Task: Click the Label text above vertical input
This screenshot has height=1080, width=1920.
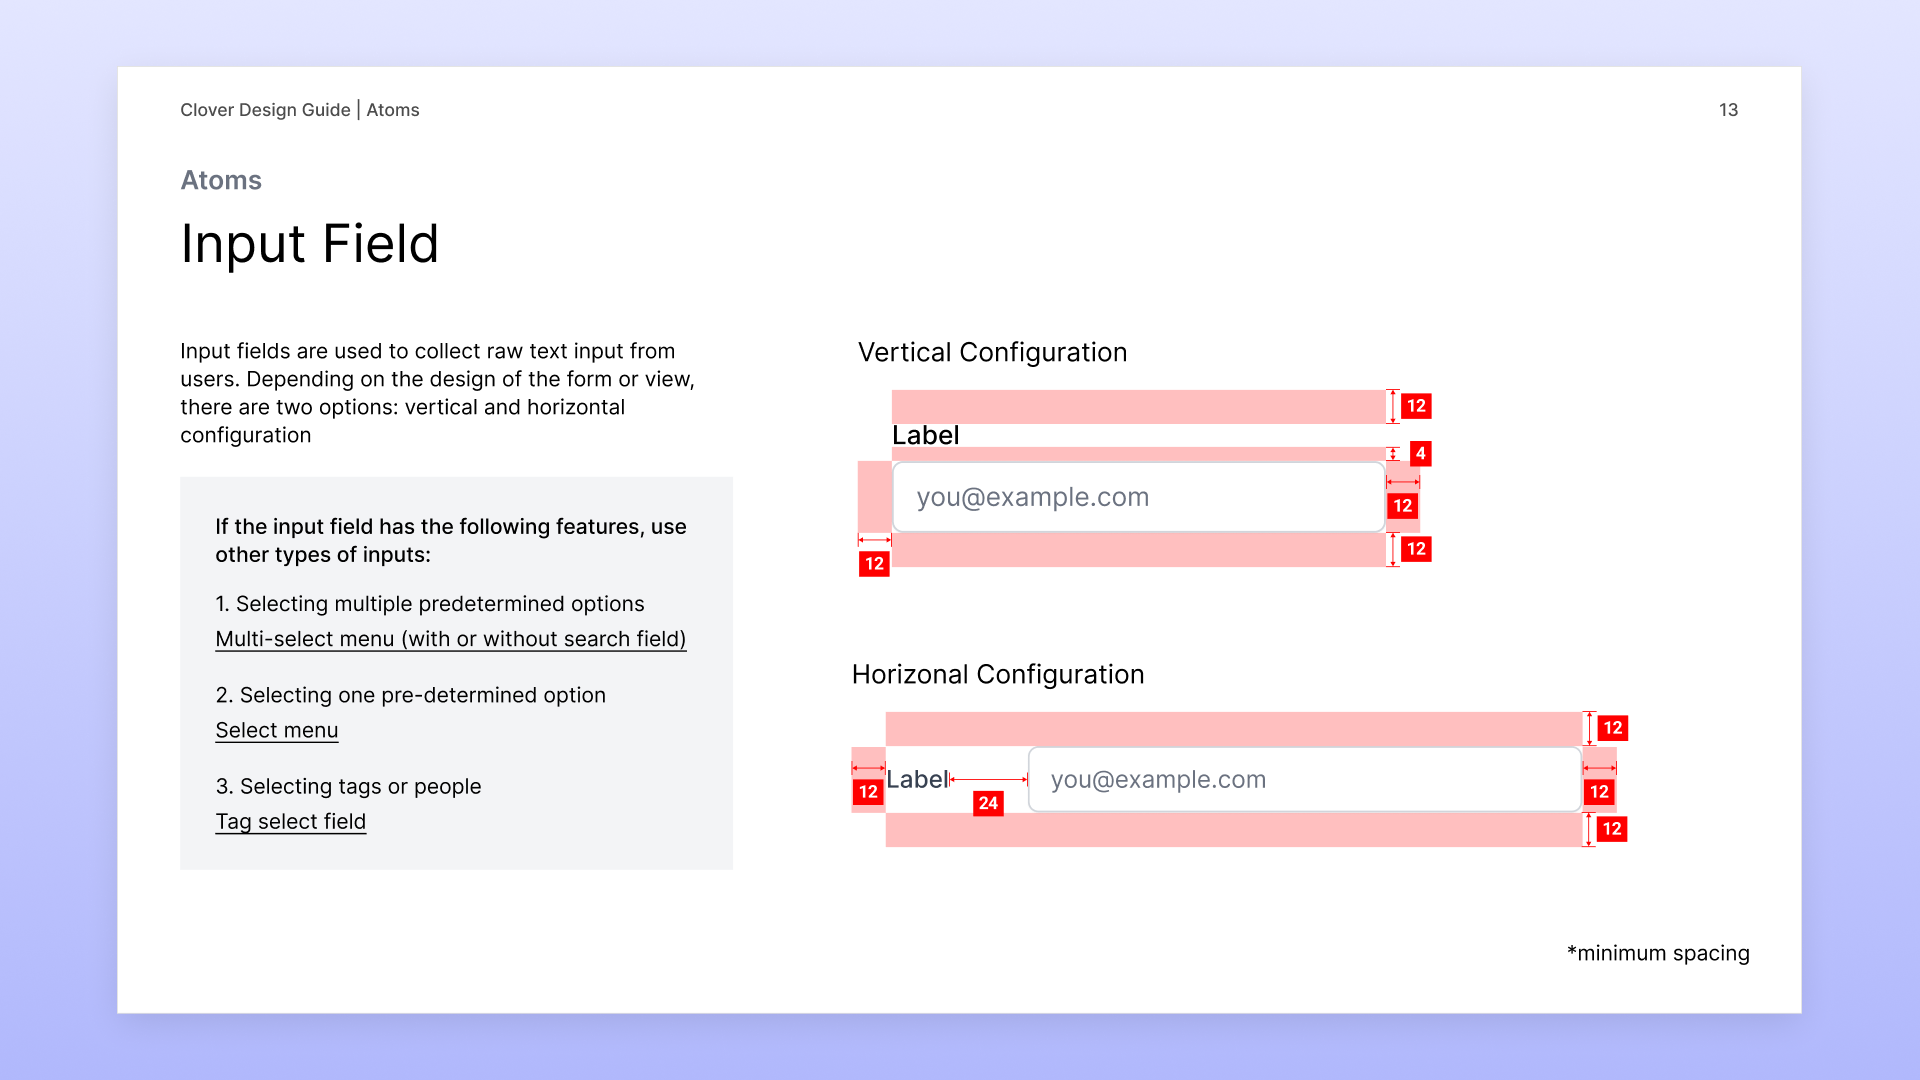Action: pos(925,435)
